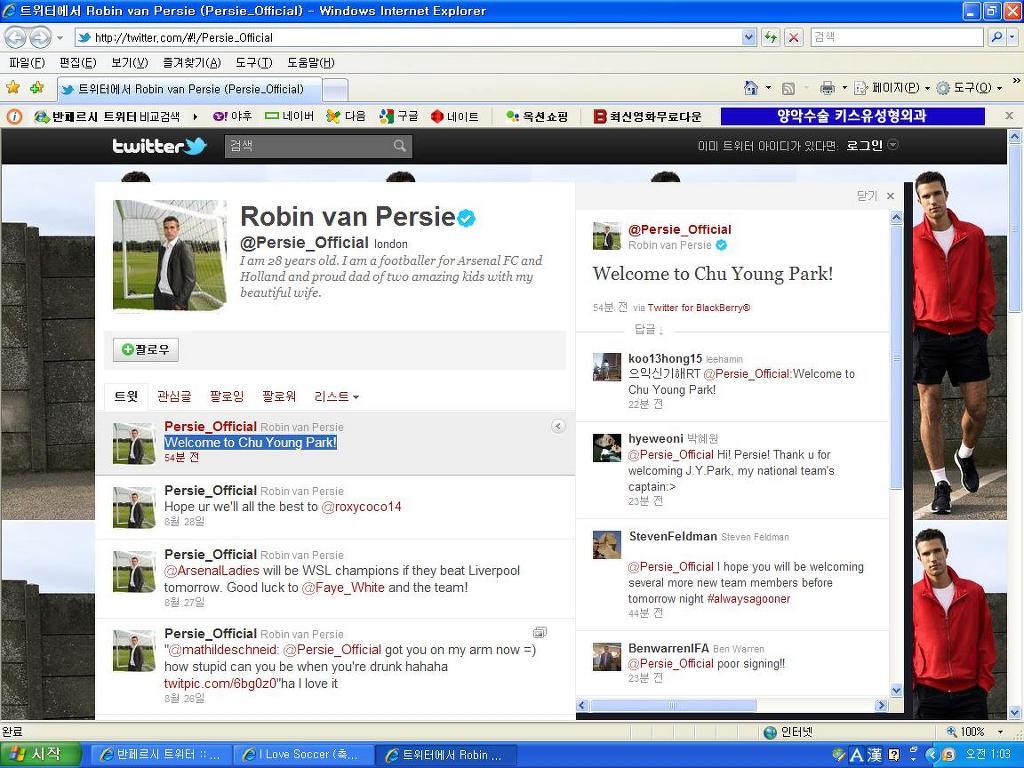Image resolution: width=1024 pixels, height=768 pixels.
Task: Click the red Stop loading icon
Action: tap(791, 38)
